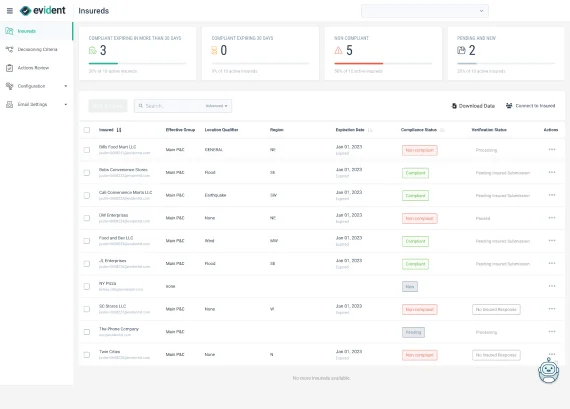This screenshot has height=409, width=570.
Task: Click the Earthquake location qualifier cell
Action: [x=215, y=195]
